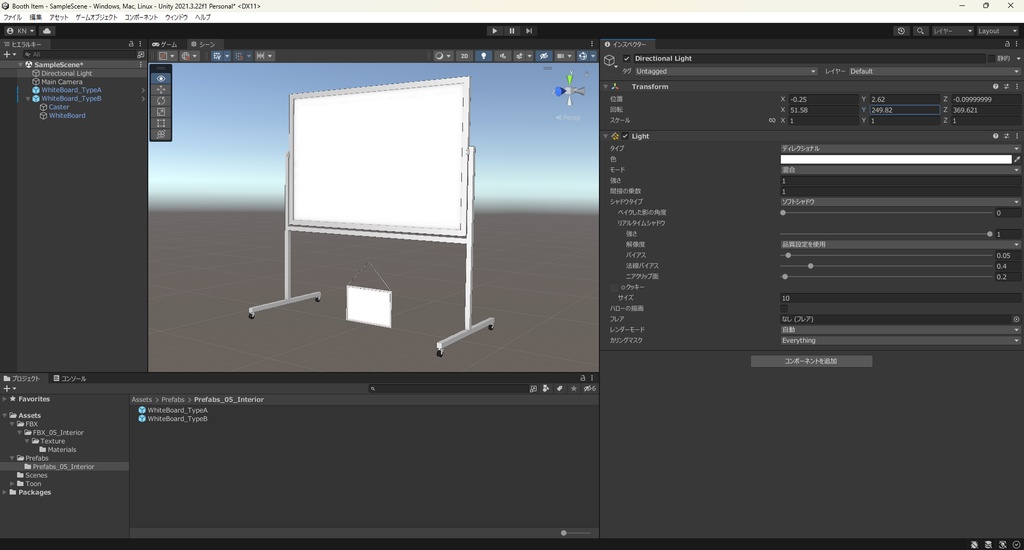
Task: Open the light Type (タイプ) dropdown
Action: click(x=900, y=148)
